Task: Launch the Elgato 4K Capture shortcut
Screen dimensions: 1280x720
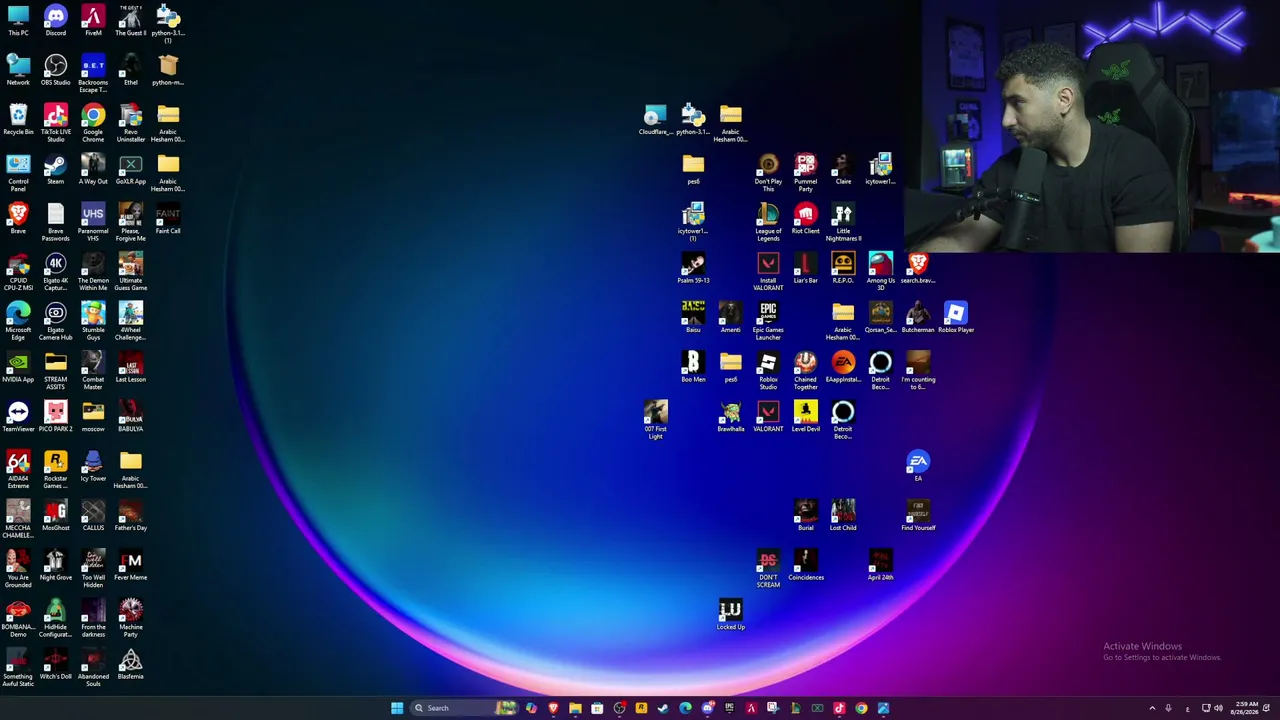Action: [55, 272]
